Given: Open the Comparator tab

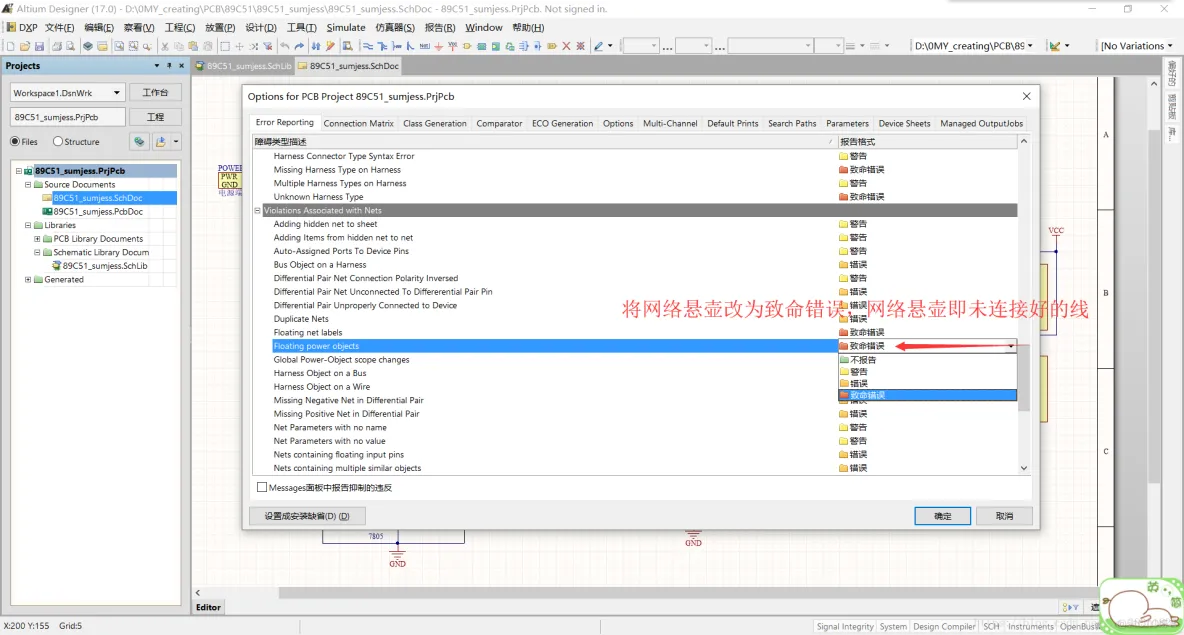Looking at the screenshot, I should (499, 123).
